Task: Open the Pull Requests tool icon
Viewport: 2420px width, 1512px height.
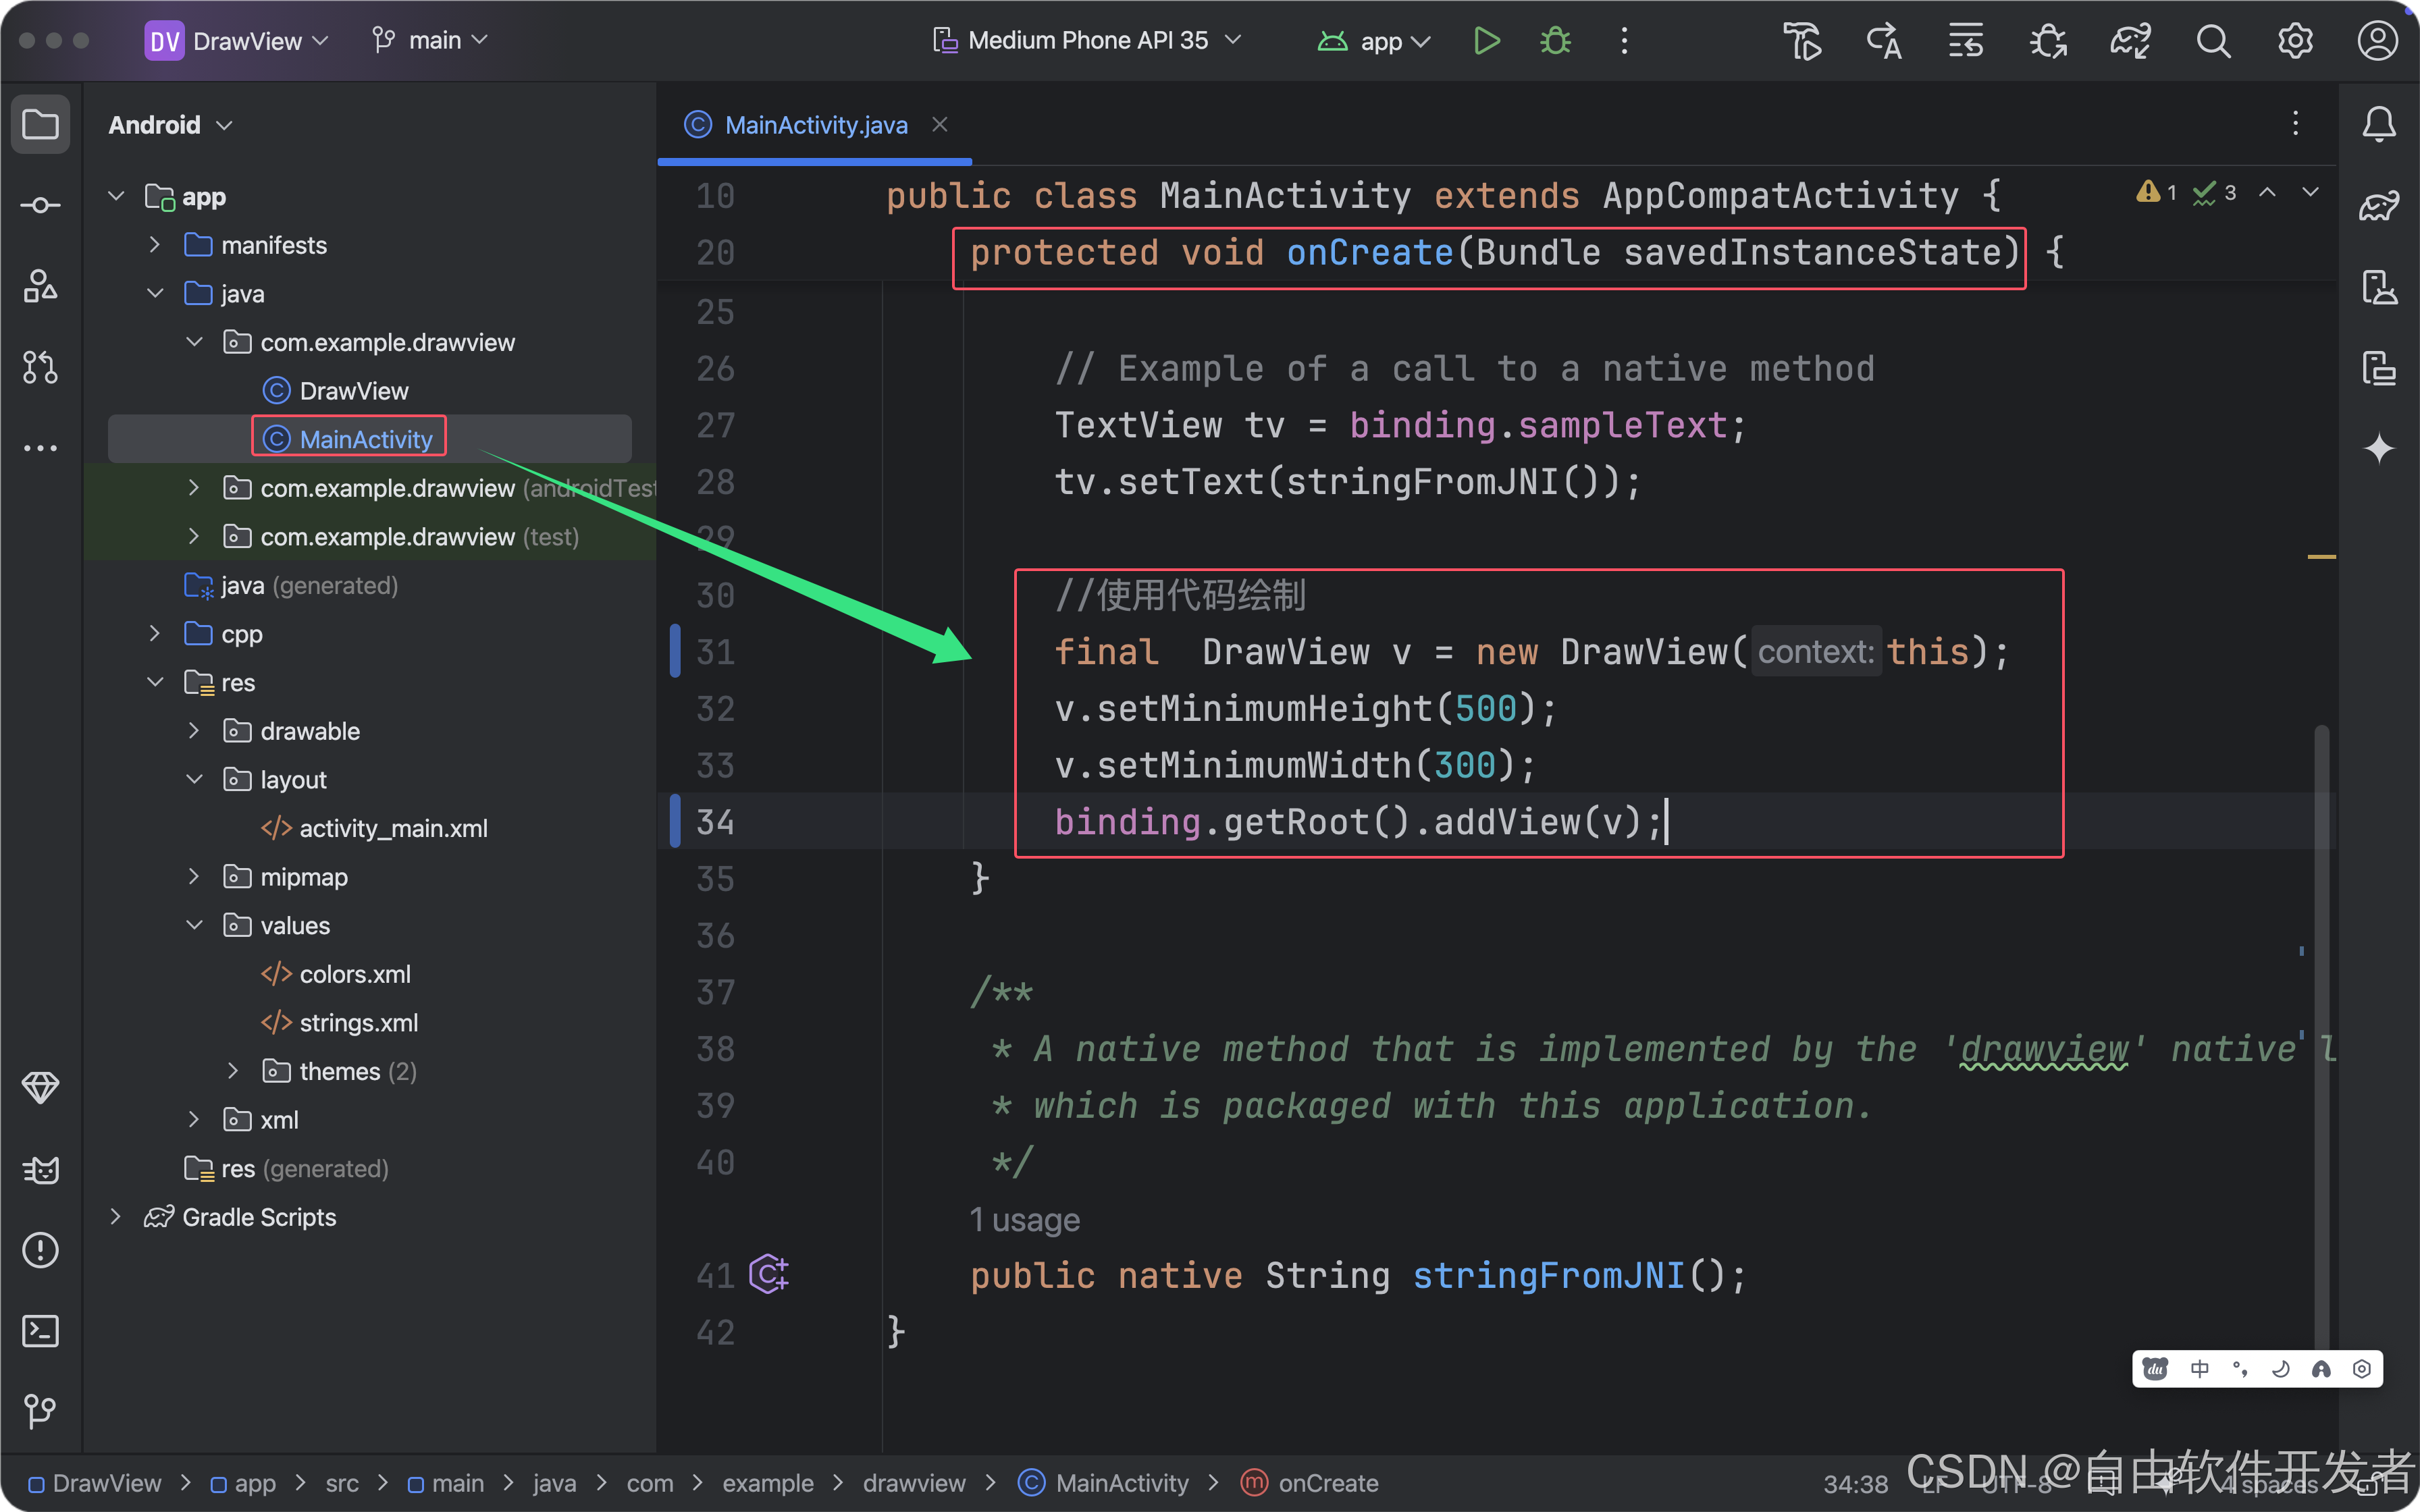Action: 40,367
